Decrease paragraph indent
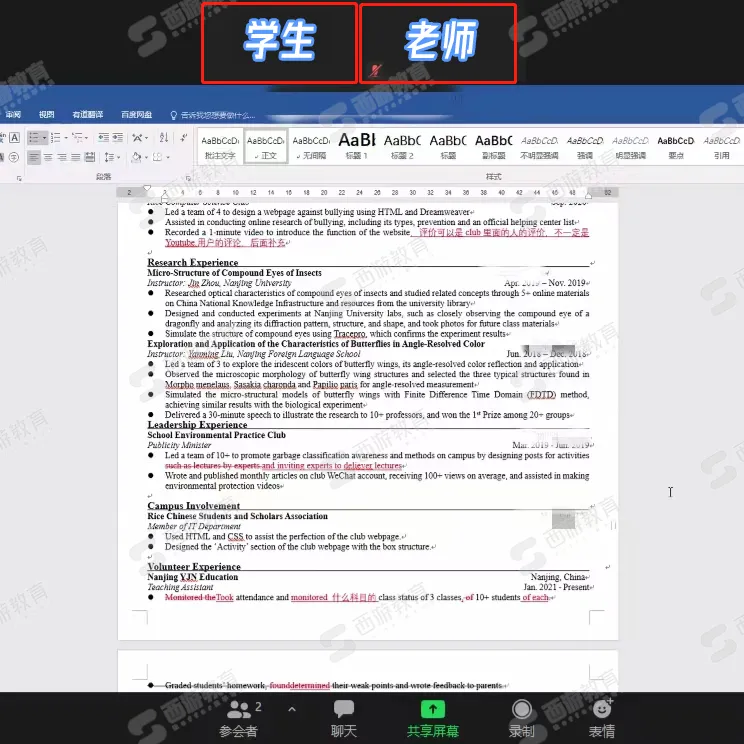 (103, 138)
